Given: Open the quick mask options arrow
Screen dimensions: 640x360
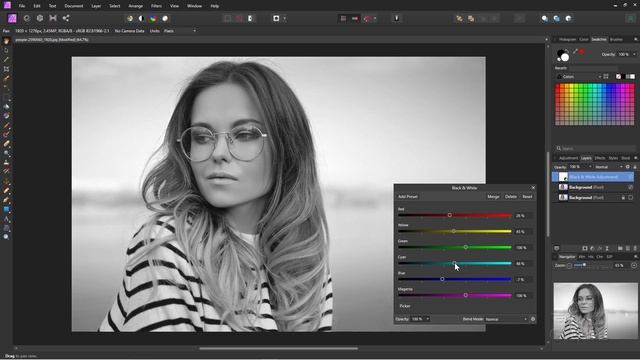Looking at the screenshot, I should pos(284,18).
